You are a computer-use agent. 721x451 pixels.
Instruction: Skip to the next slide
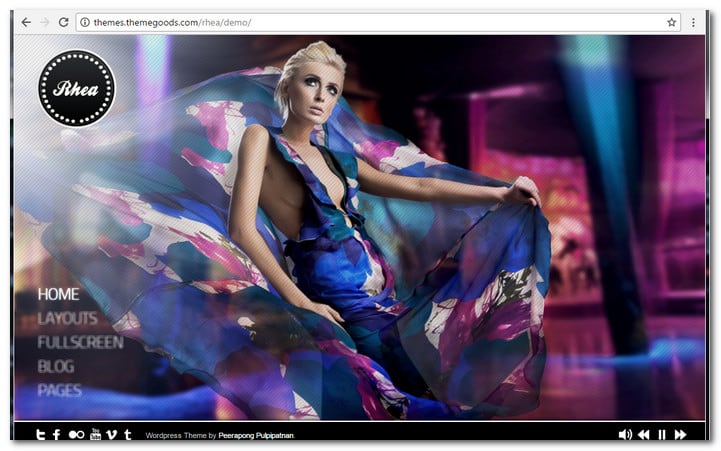pos(681,435)
